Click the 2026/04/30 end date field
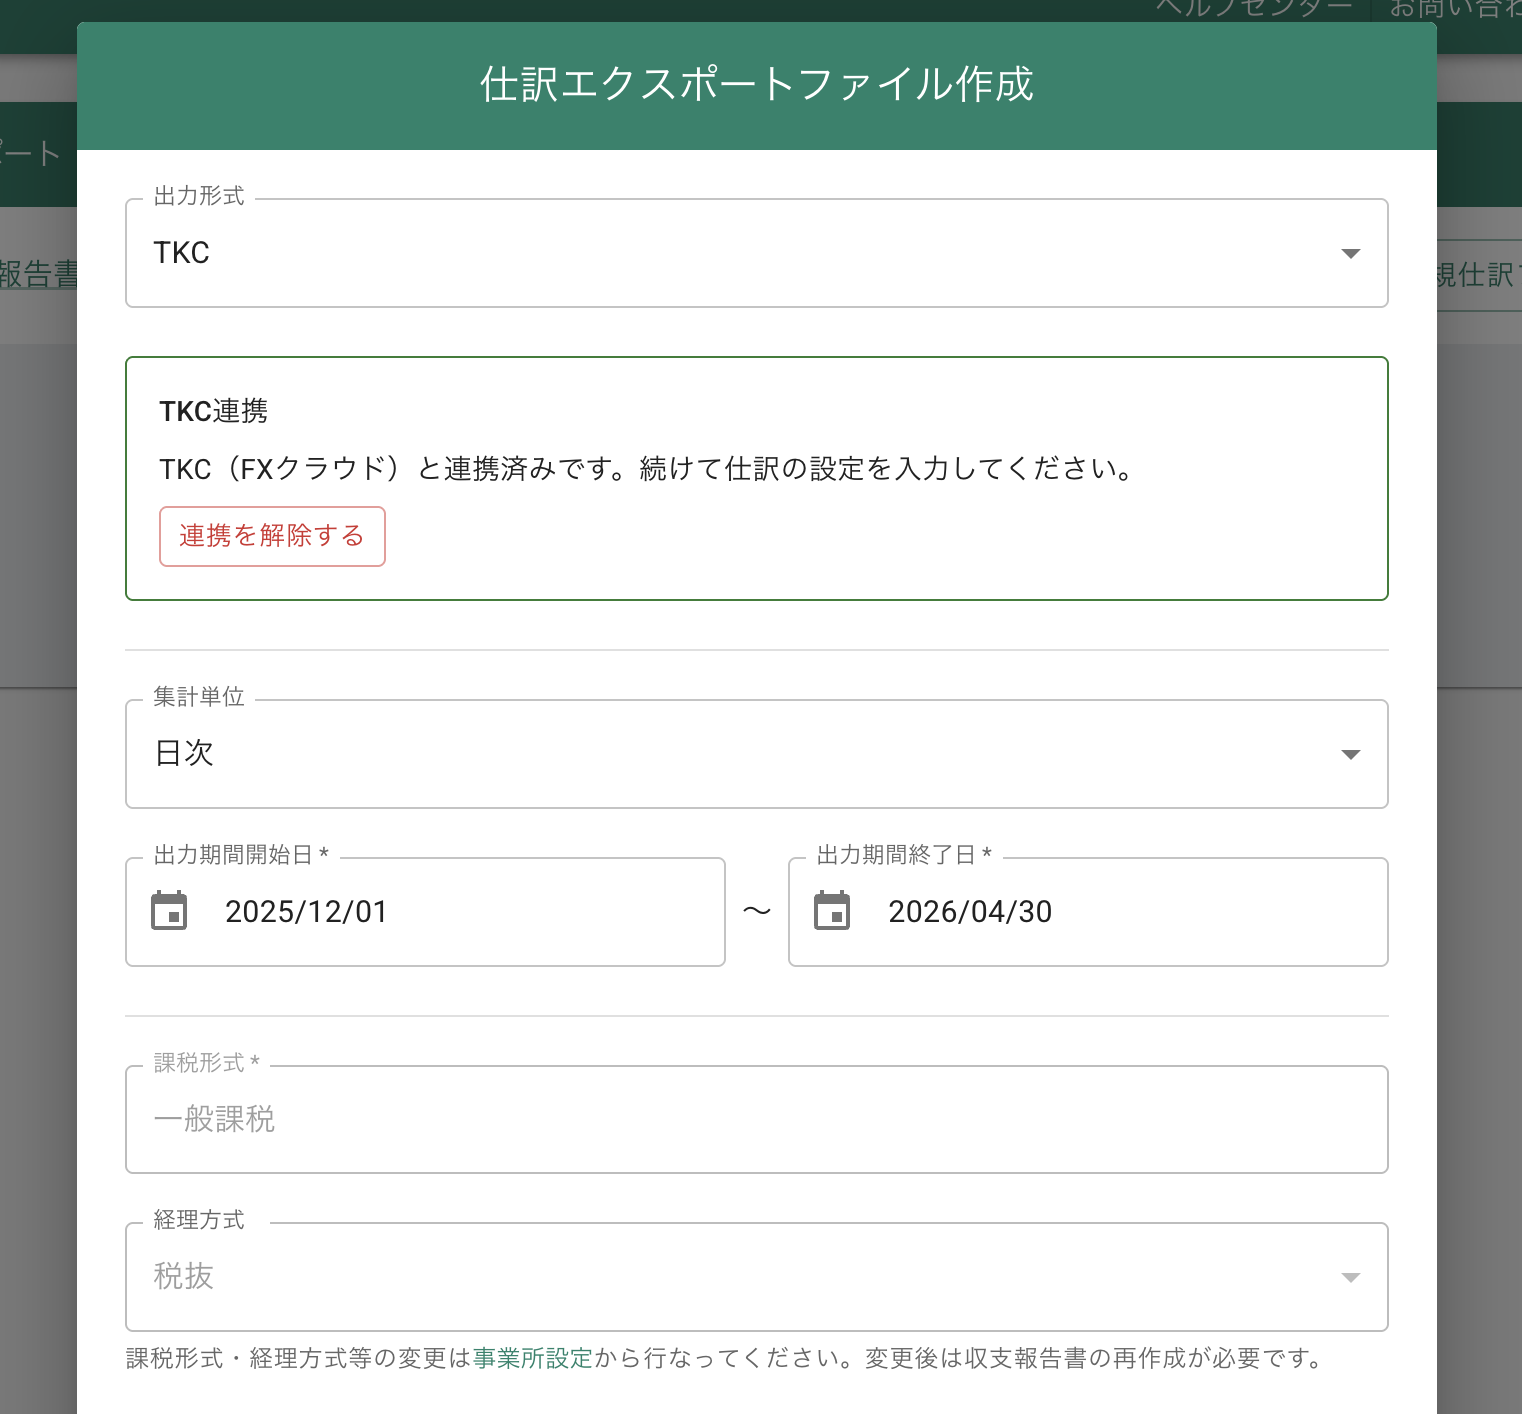This screenshot has height=1414, width=1522. [x=1088, y=912]
